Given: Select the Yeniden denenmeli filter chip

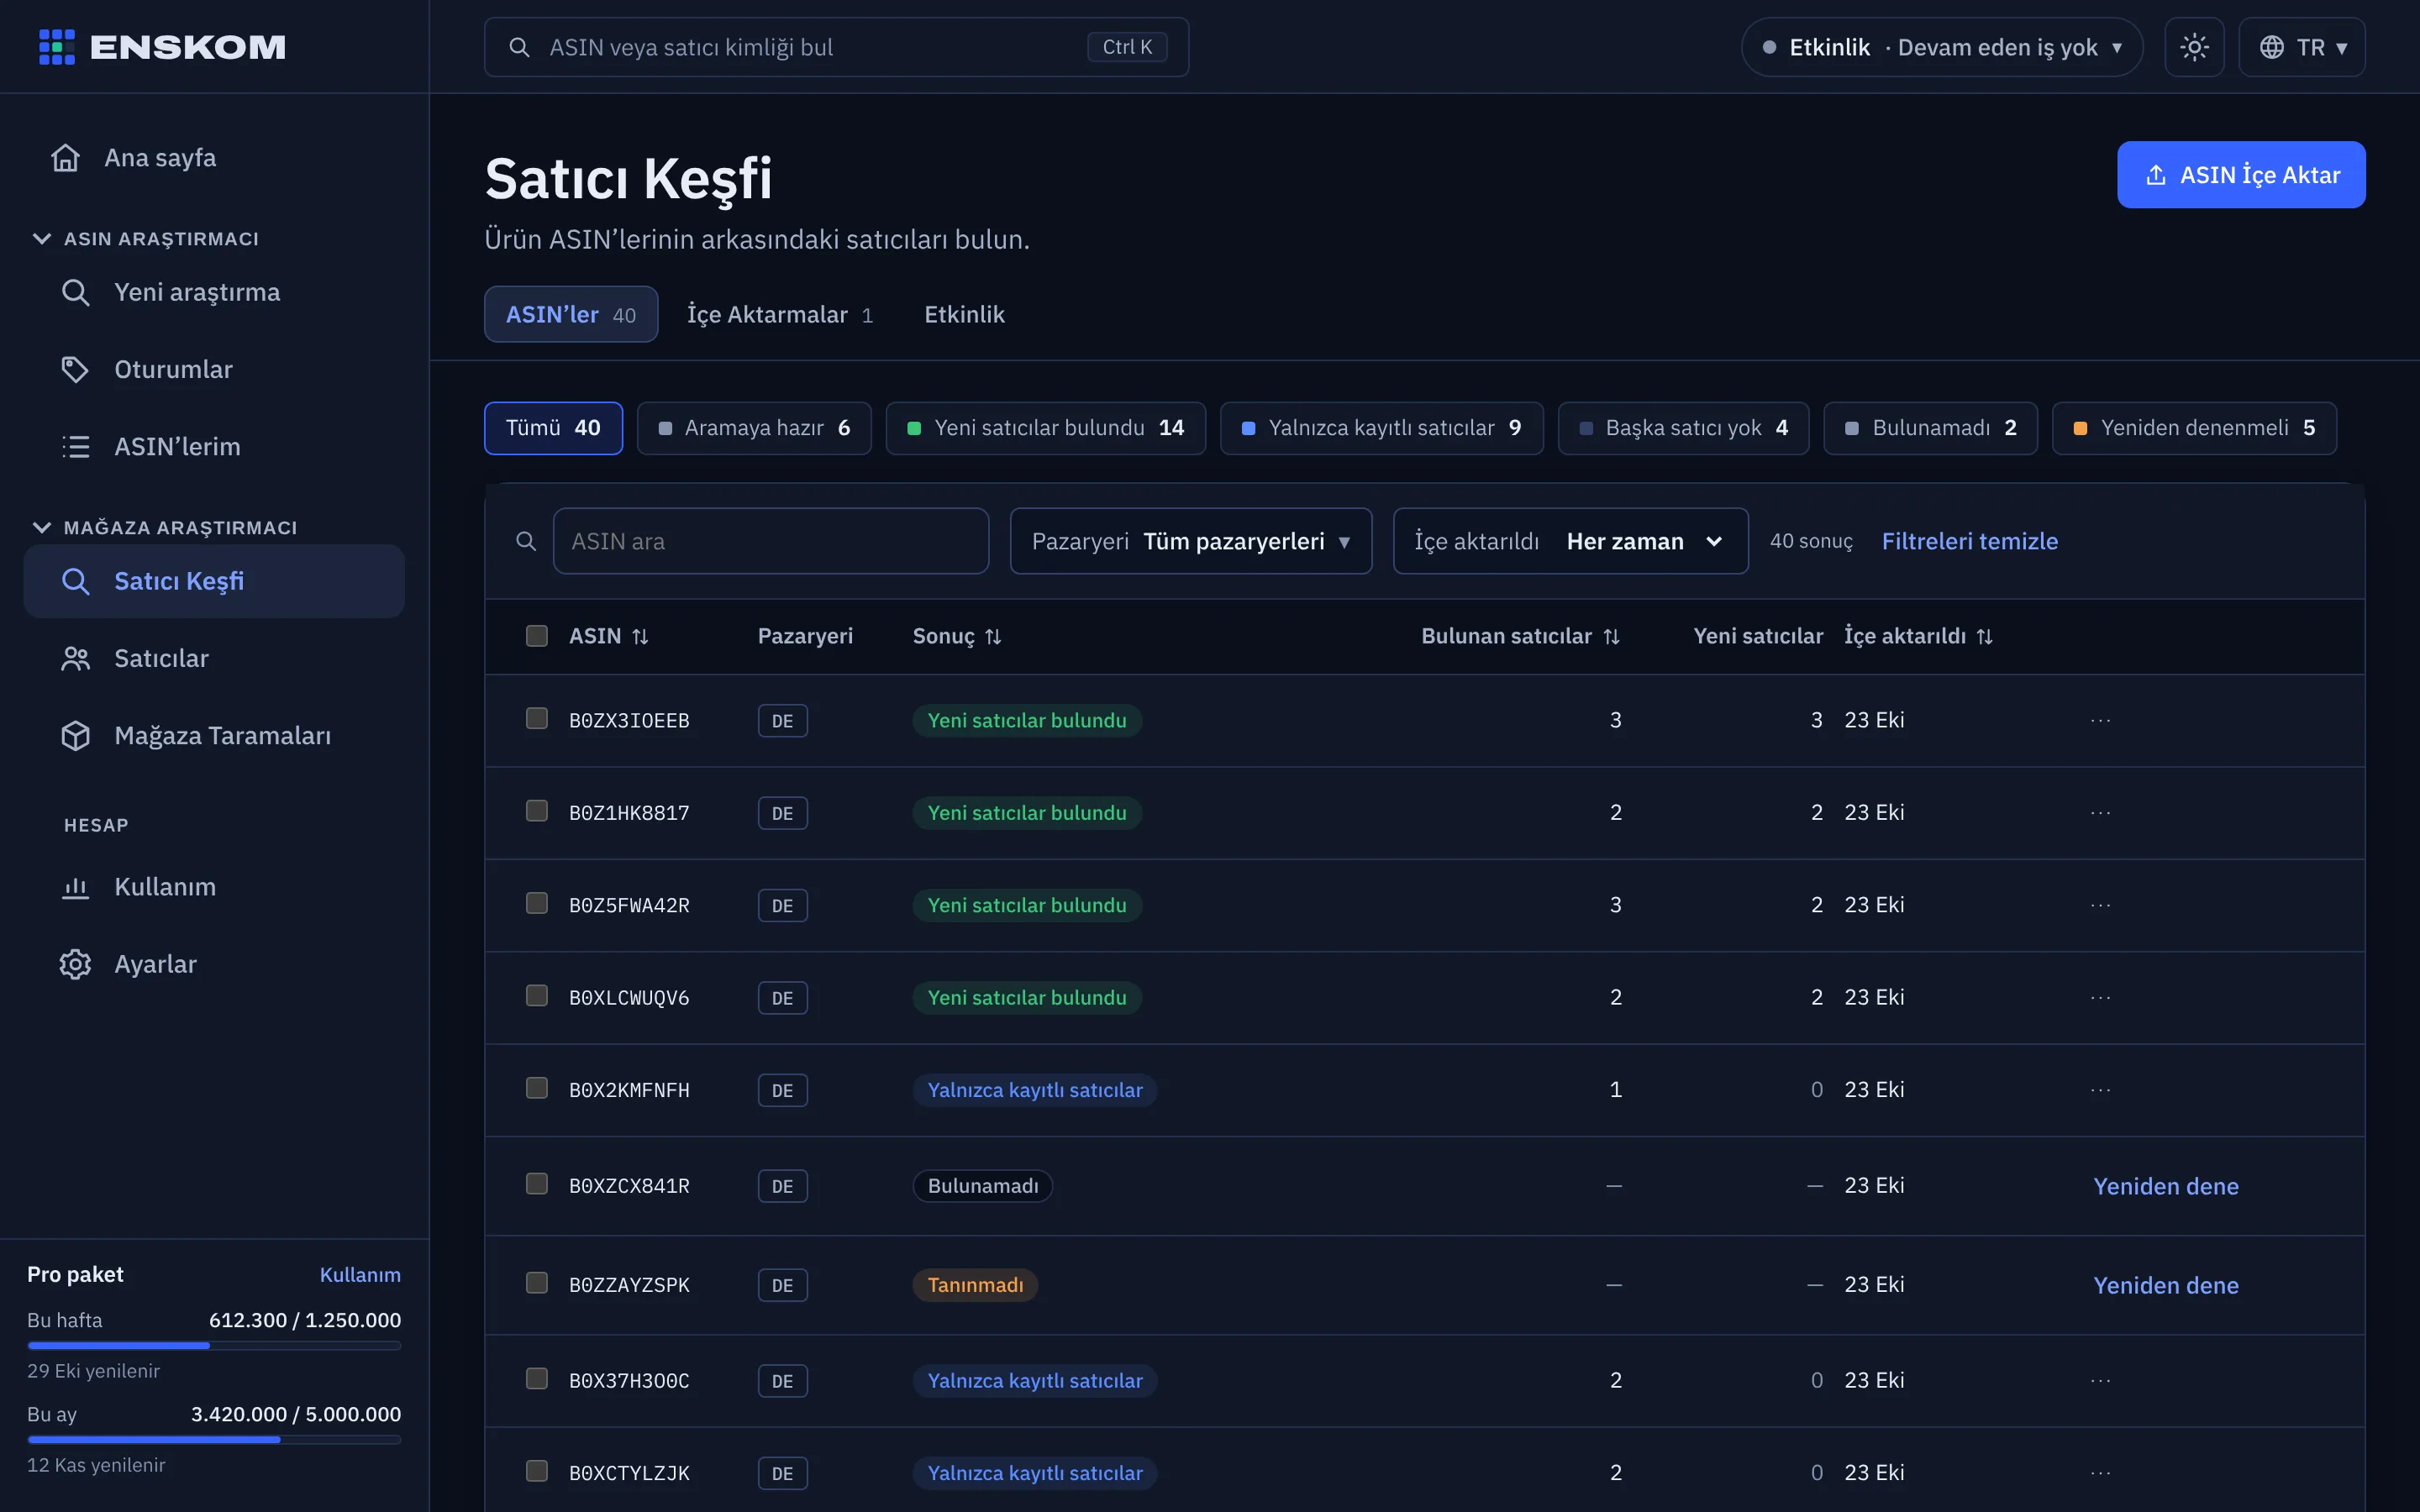Looking at the screenshot, I should coord(2194,428).
